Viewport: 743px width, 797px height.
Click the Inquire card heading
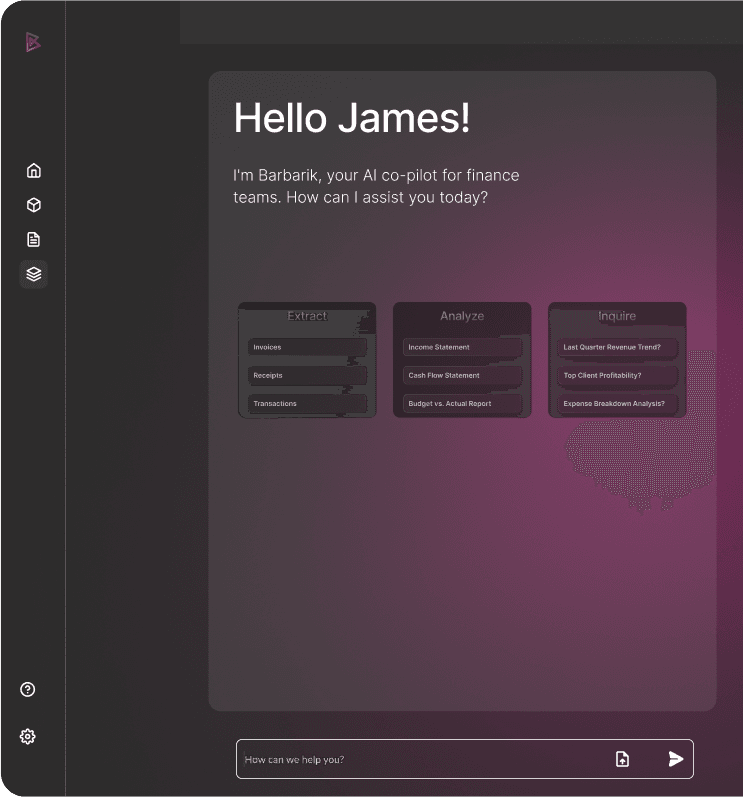[x=617, y=316]
